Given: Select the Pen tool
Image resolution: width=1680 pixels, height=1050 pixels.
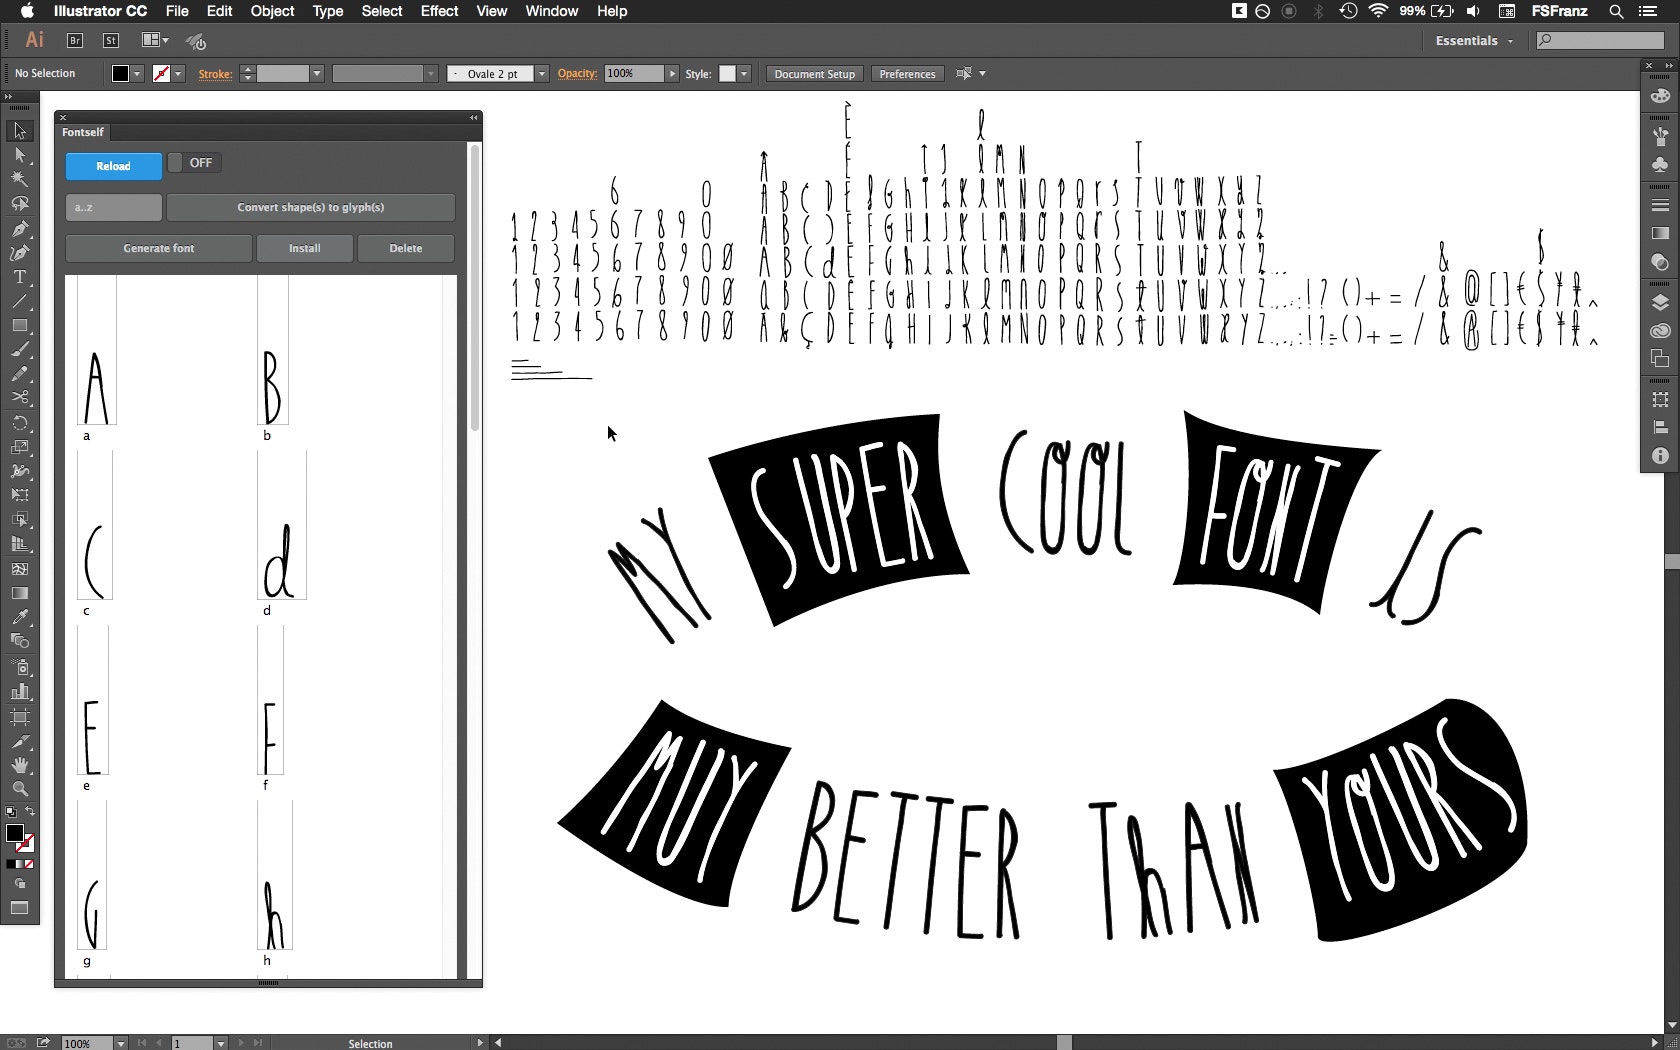Looking at the screenshot, I should tap(19, 229).
